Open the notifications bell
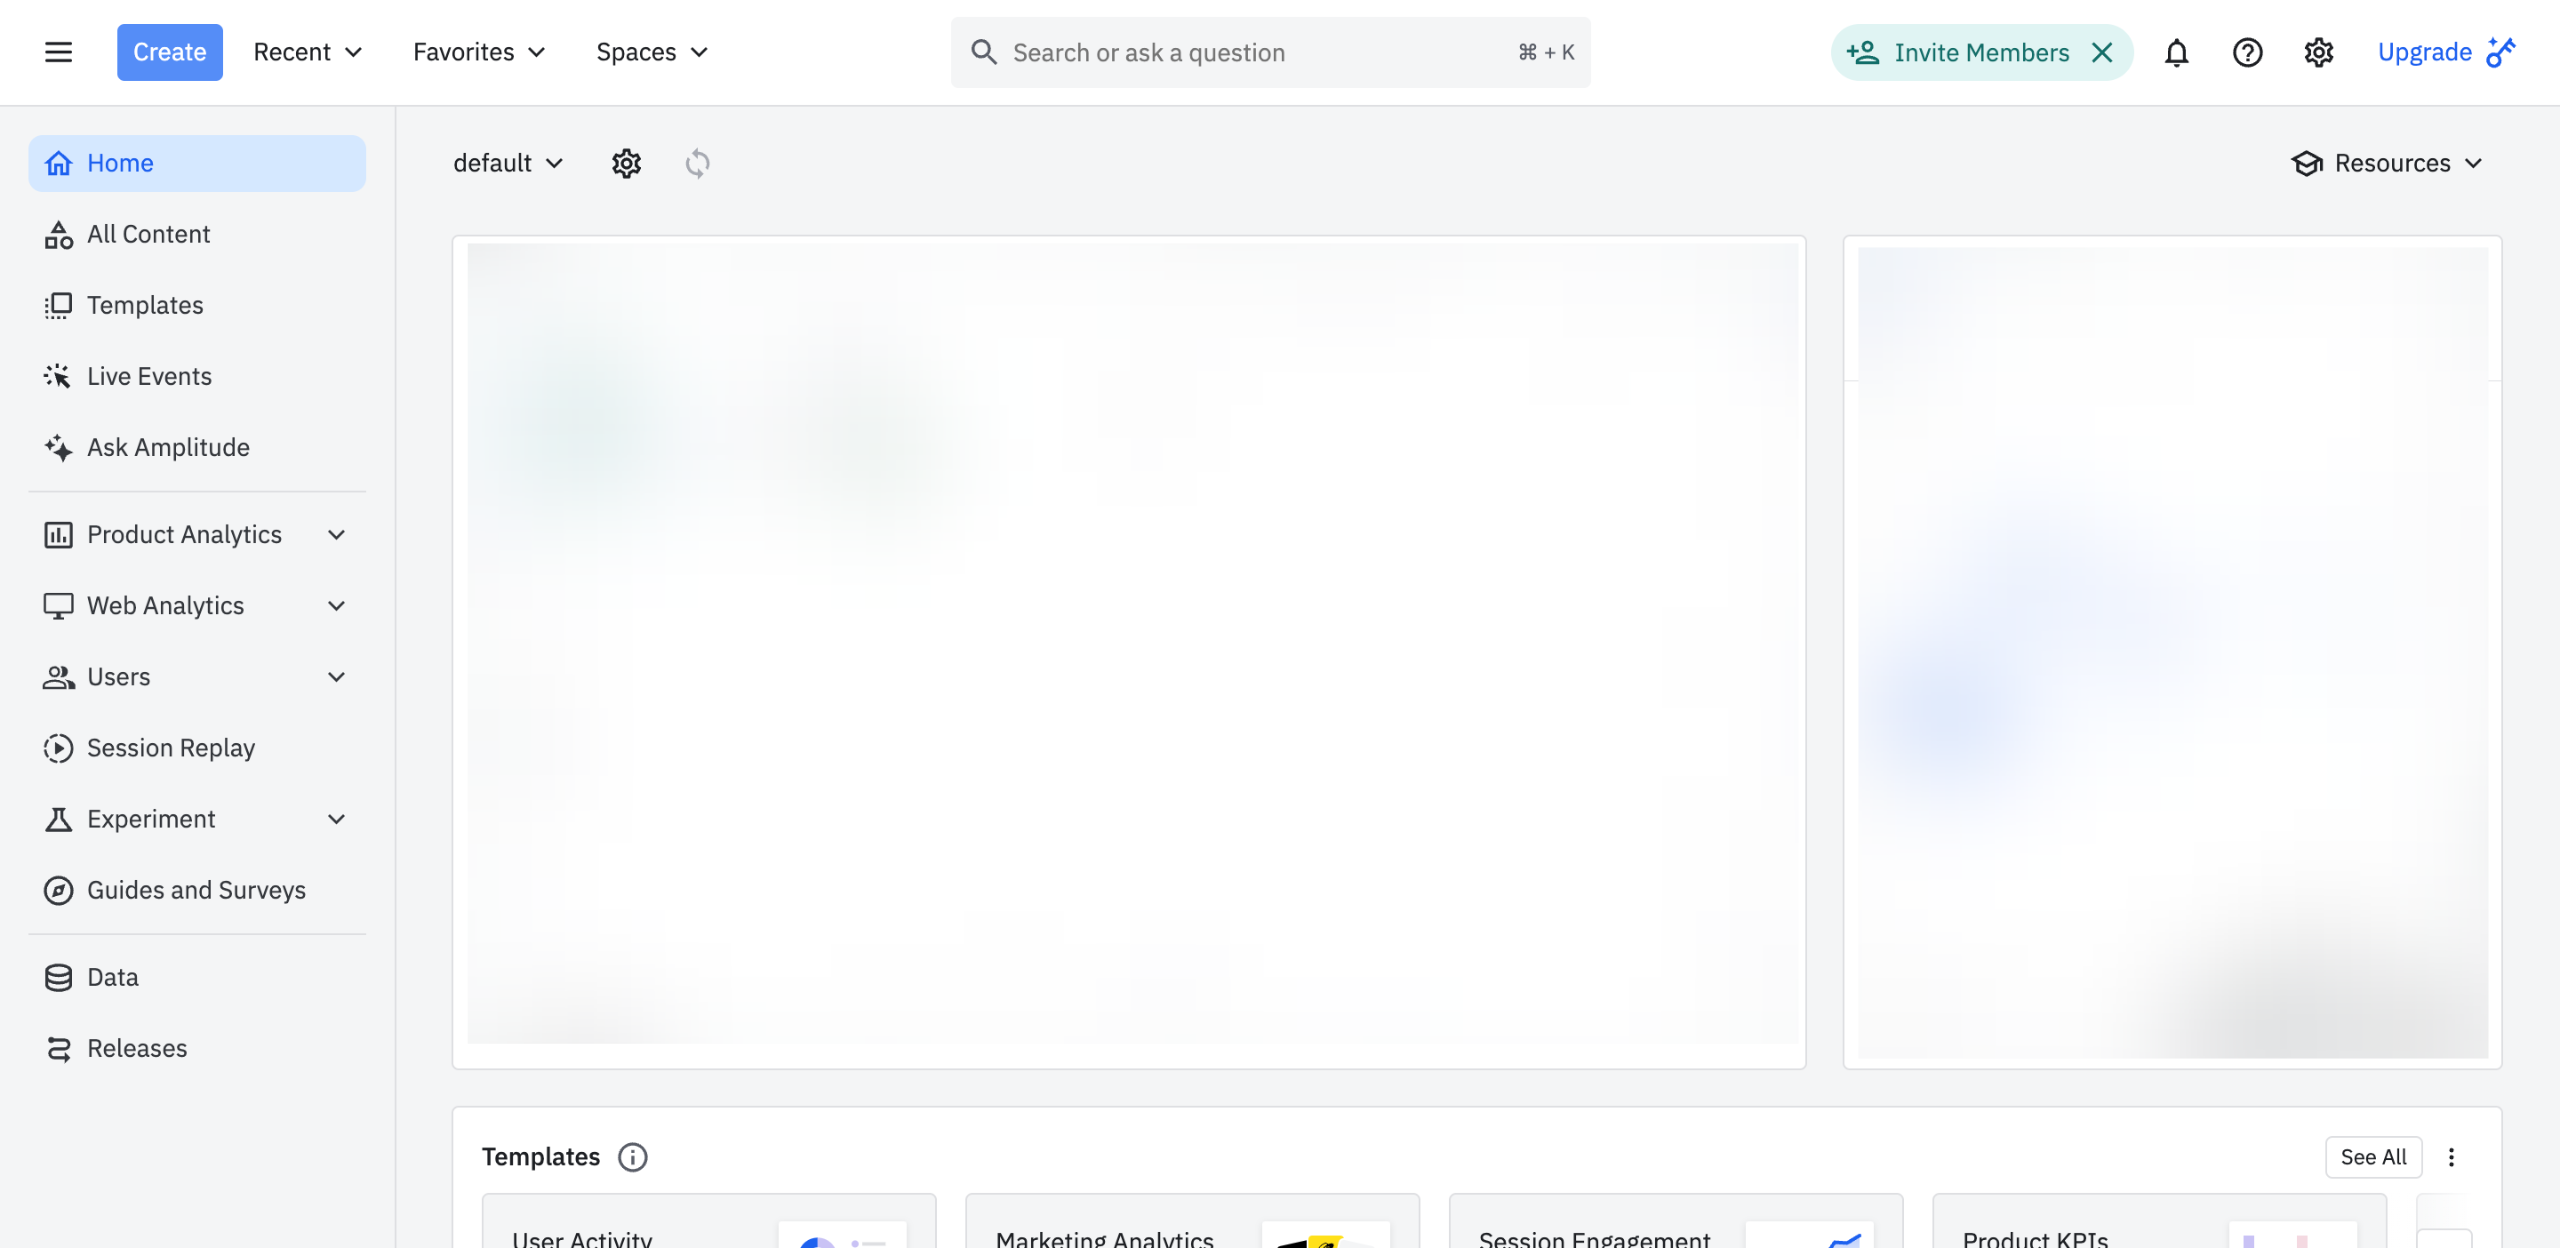Screen dimensions: 2560x1248 pyautogui.click(x=2176, y=52)
